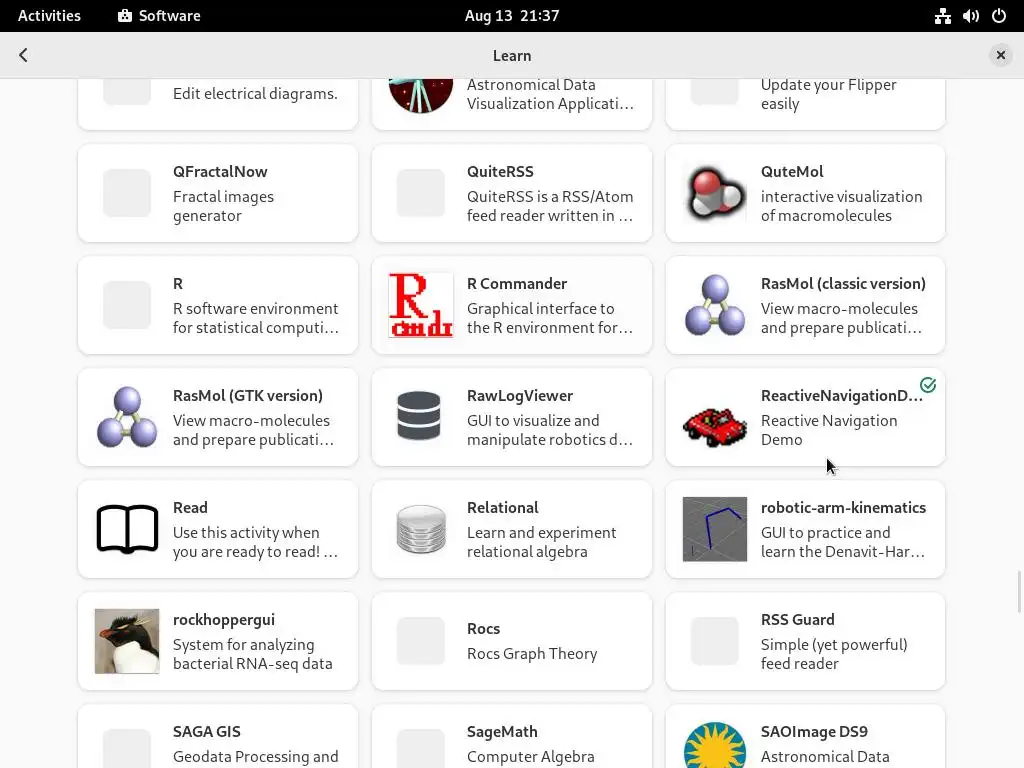Click "Edit electrical diagrams." description
1024x768 pixels.
tap(255, 94)
